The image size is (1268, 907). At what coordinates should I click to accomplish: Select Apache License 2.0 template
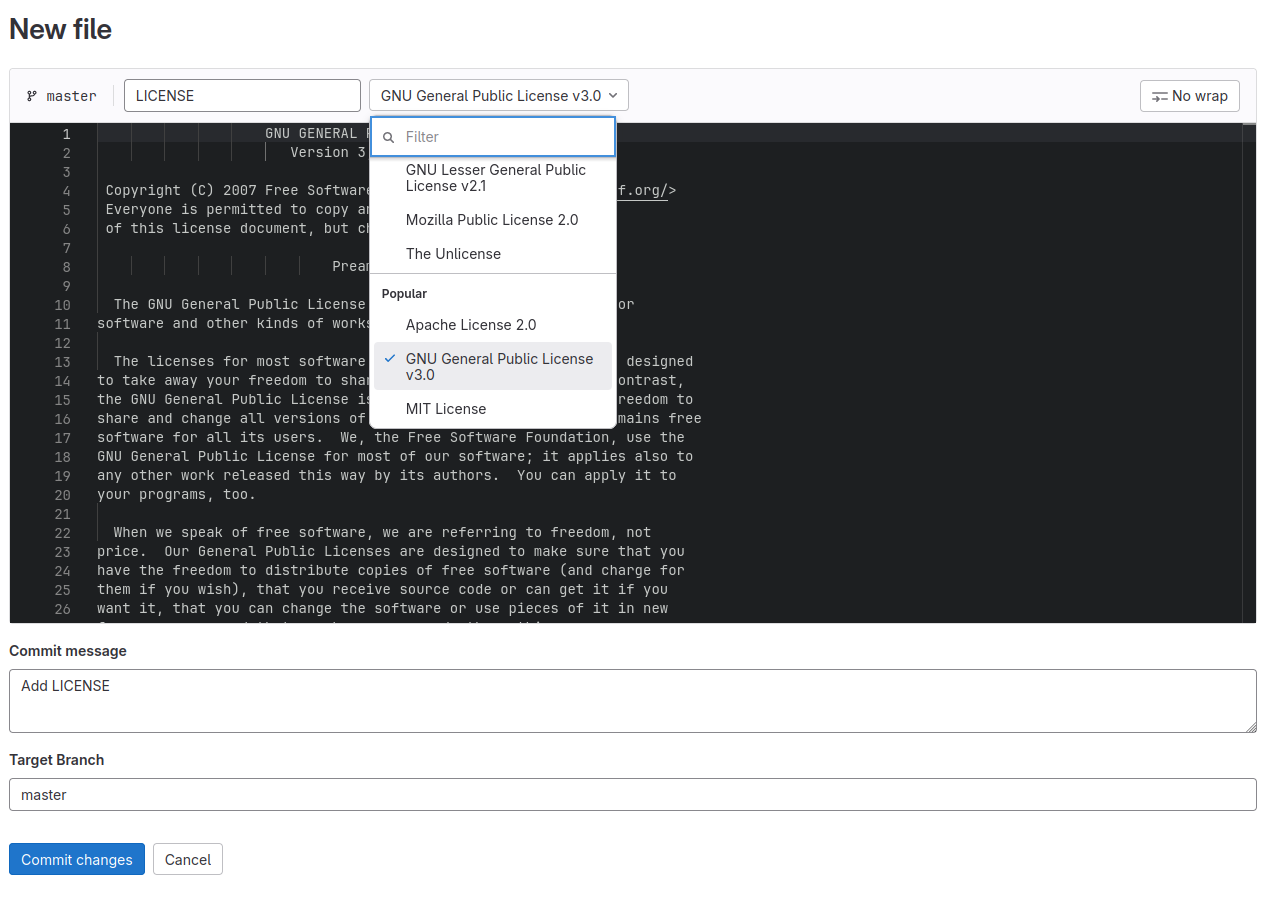470,325
